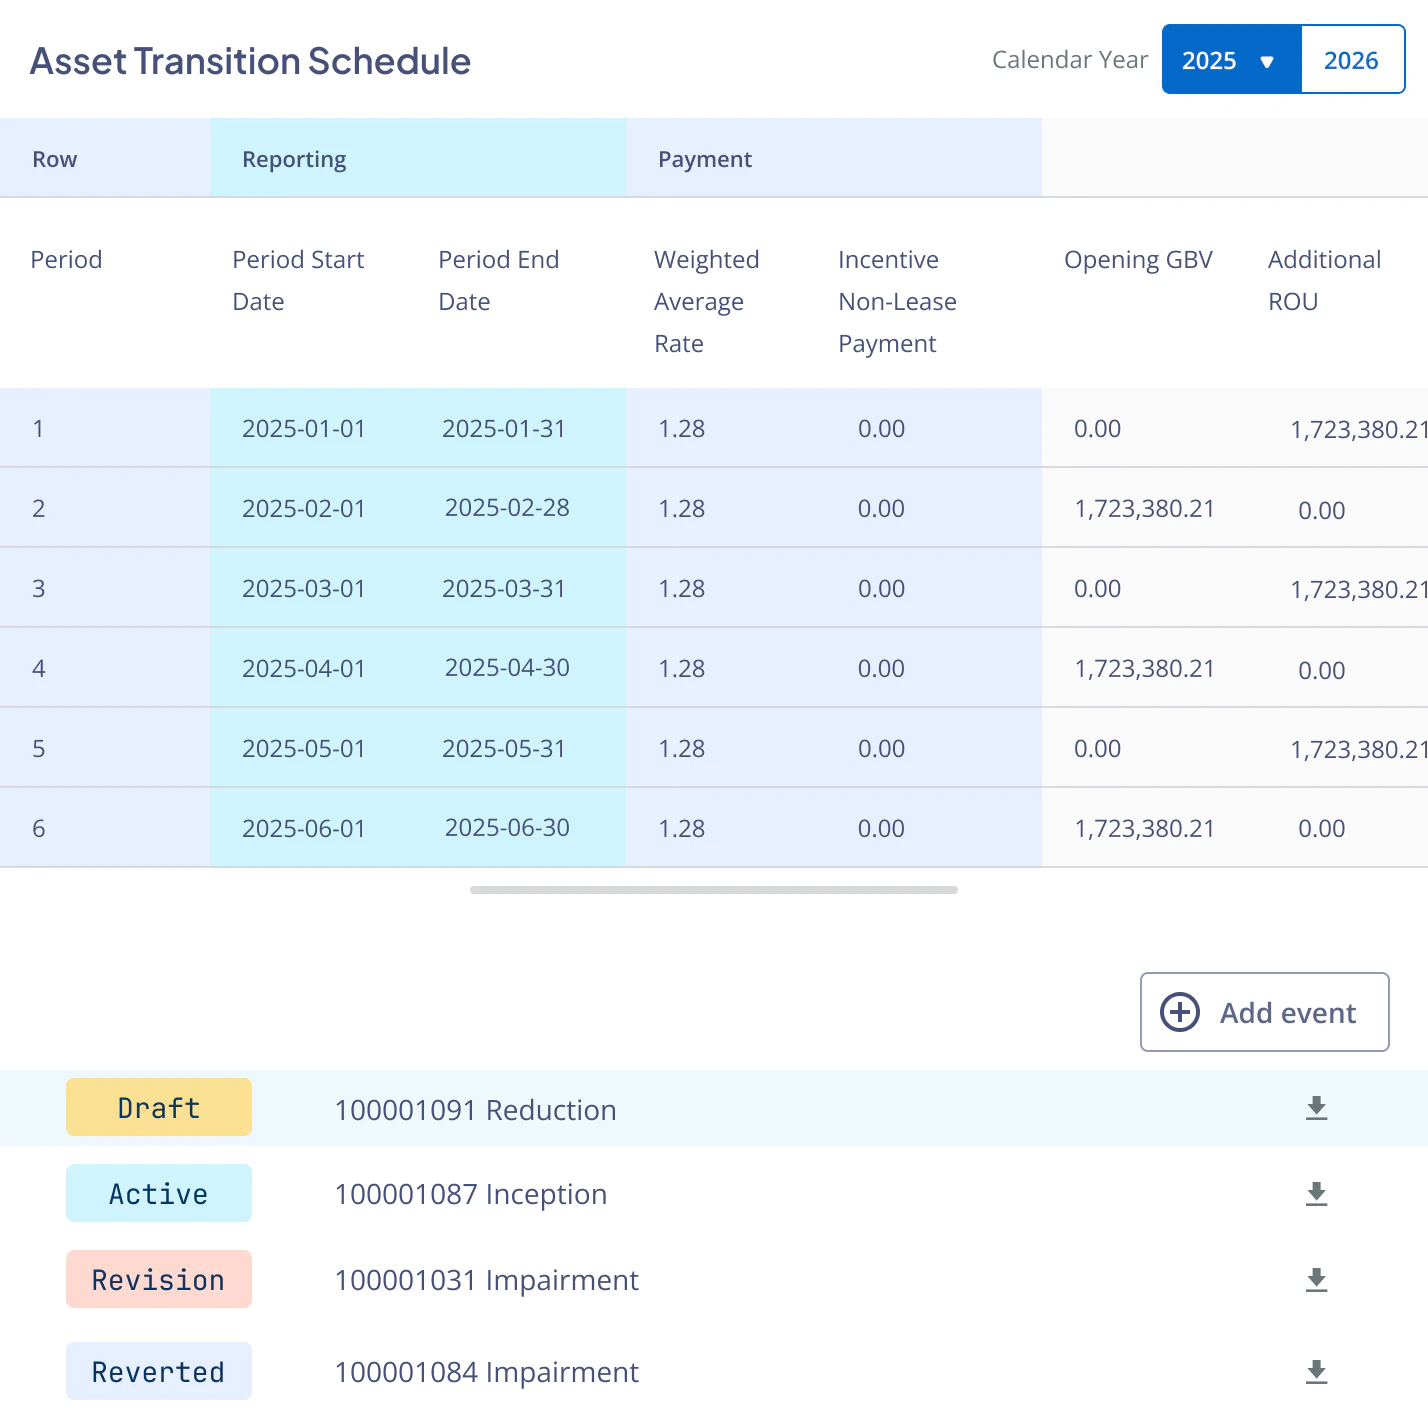Download the 100001084 Impairment event file

tap(1316, 1371)
